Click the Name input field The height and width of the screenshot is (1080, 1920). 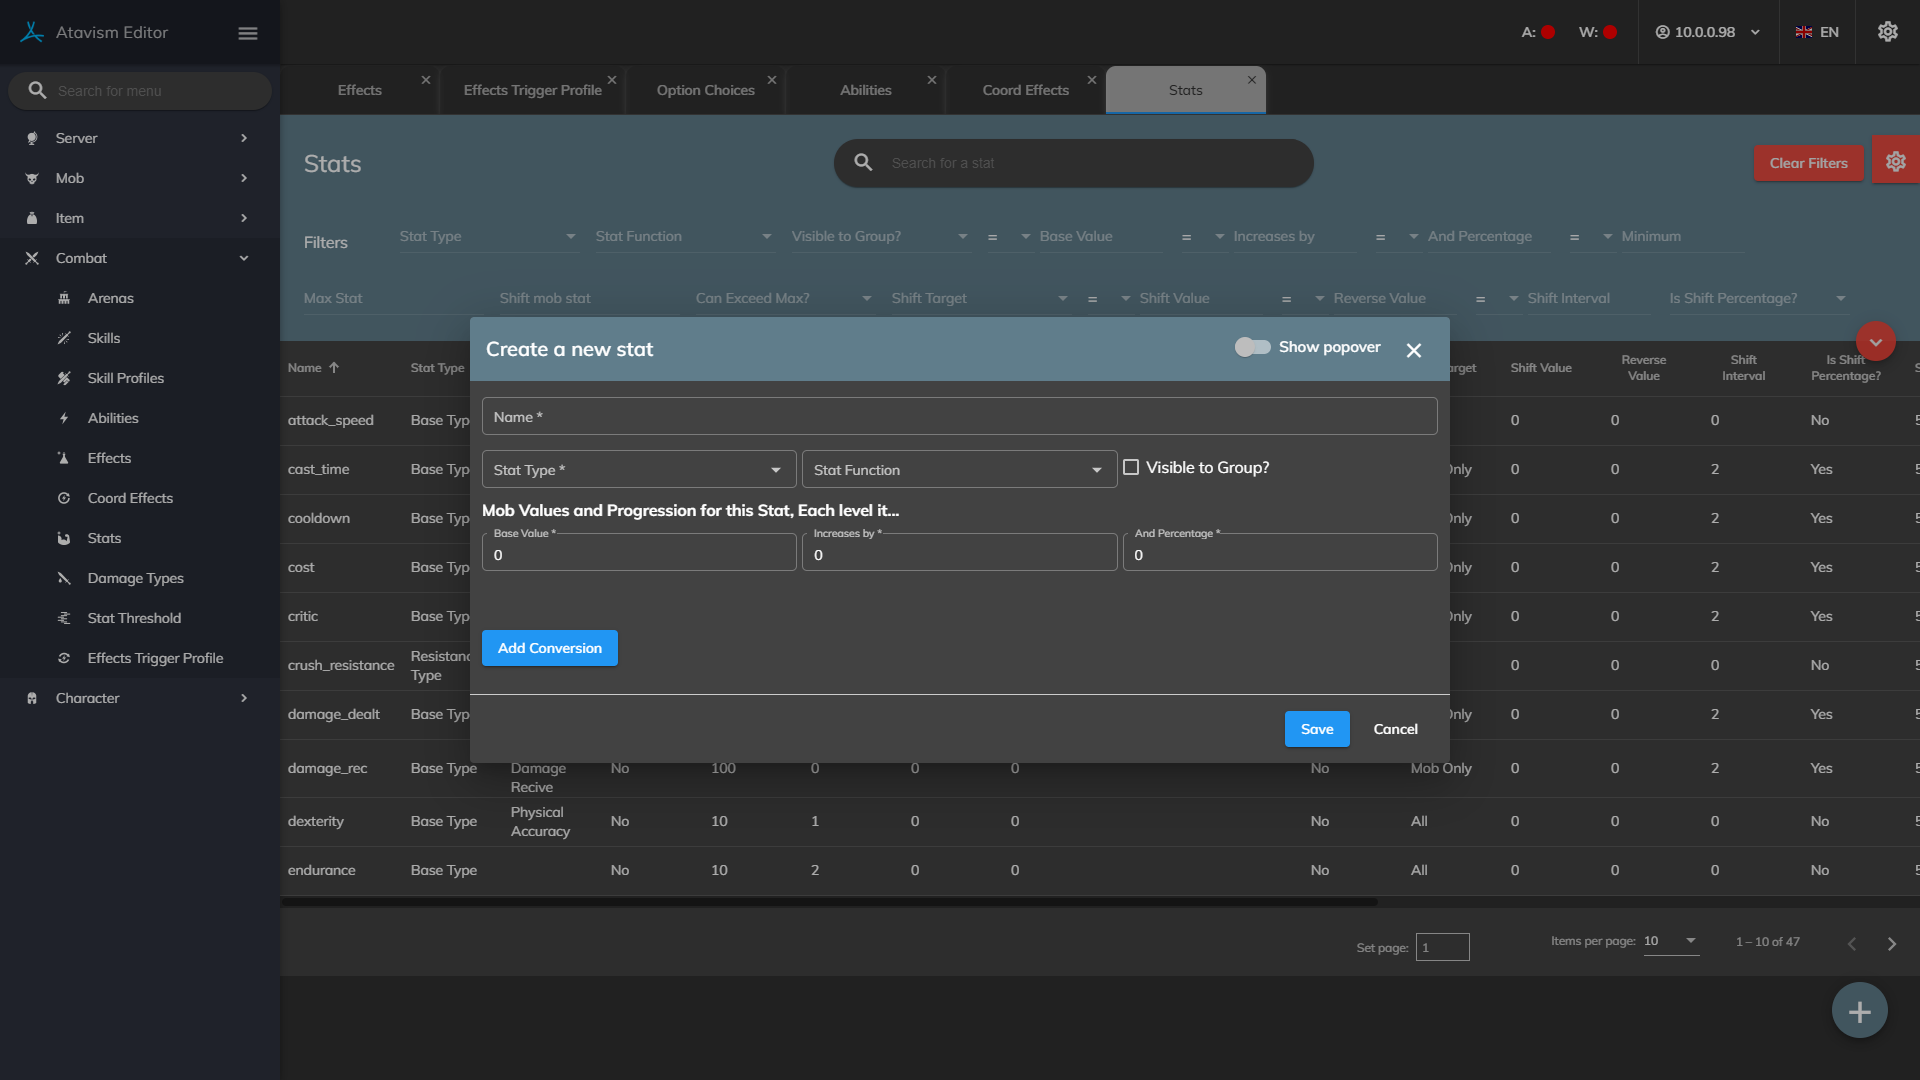958,417
